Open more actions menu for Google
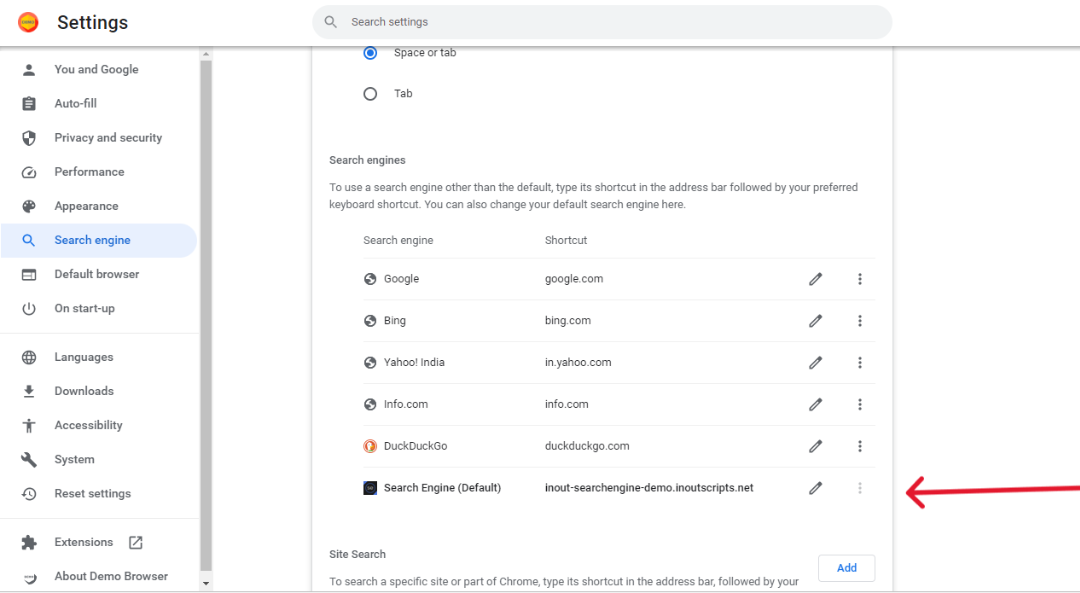 860,279
